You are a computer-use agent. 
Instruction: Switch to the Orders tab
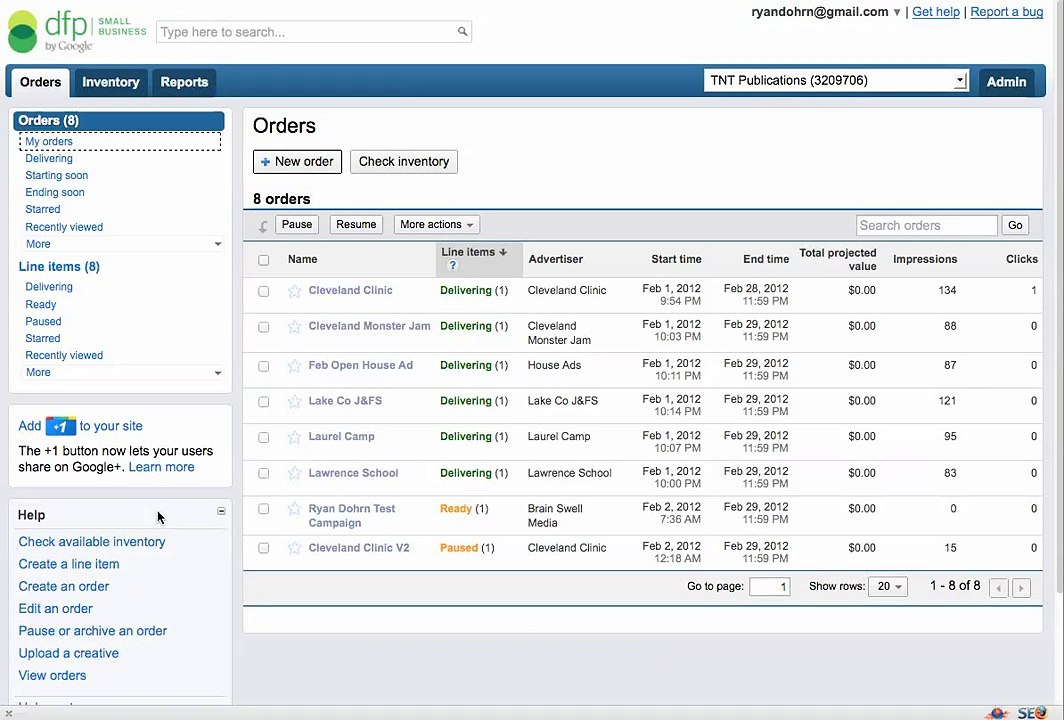[40, 82]
